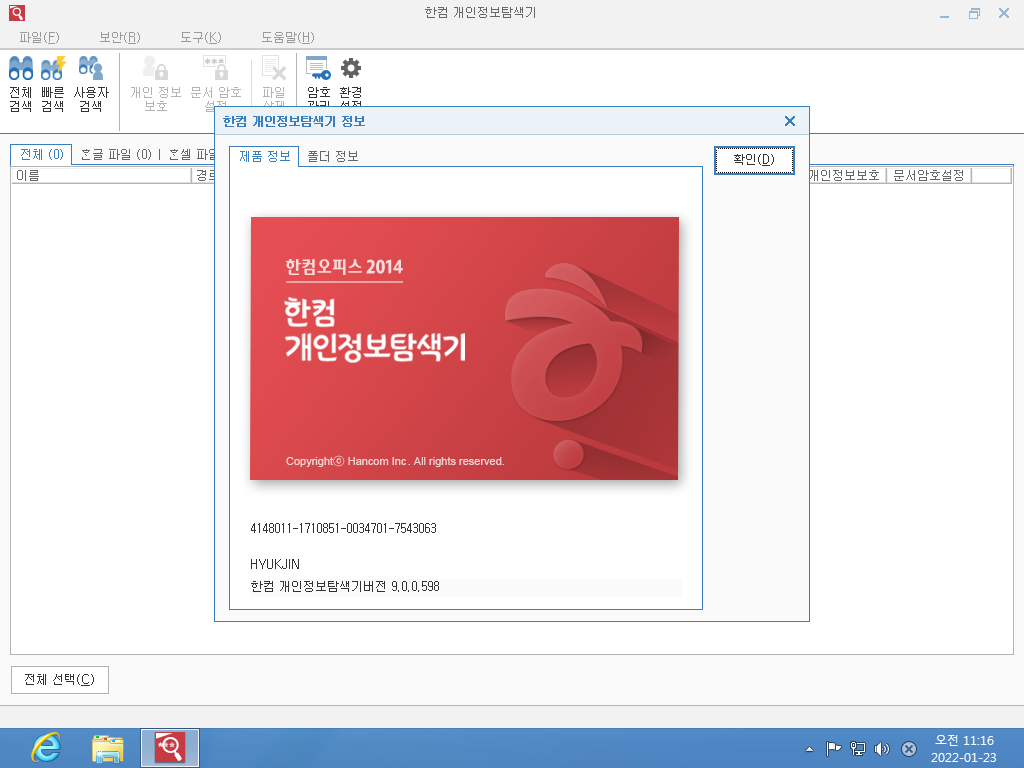
Task: Run quick search via 빠른 검색 icon
Action: 53,84
